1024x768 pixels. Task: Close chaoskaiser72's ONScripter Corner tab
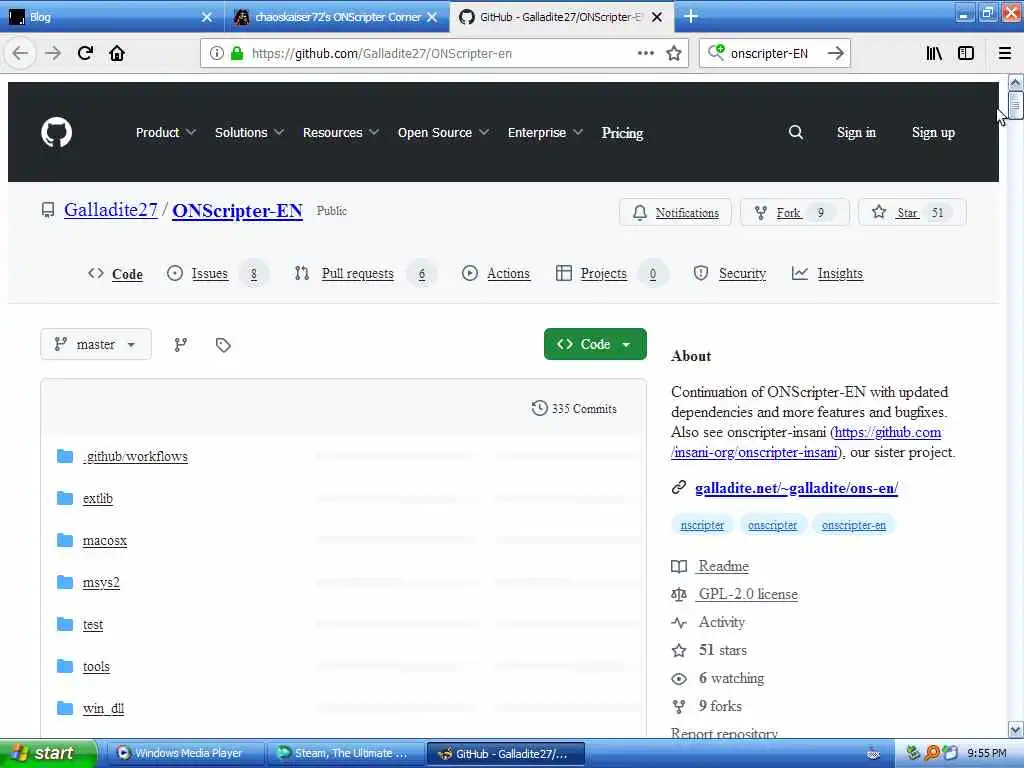[x=432, y=17]
